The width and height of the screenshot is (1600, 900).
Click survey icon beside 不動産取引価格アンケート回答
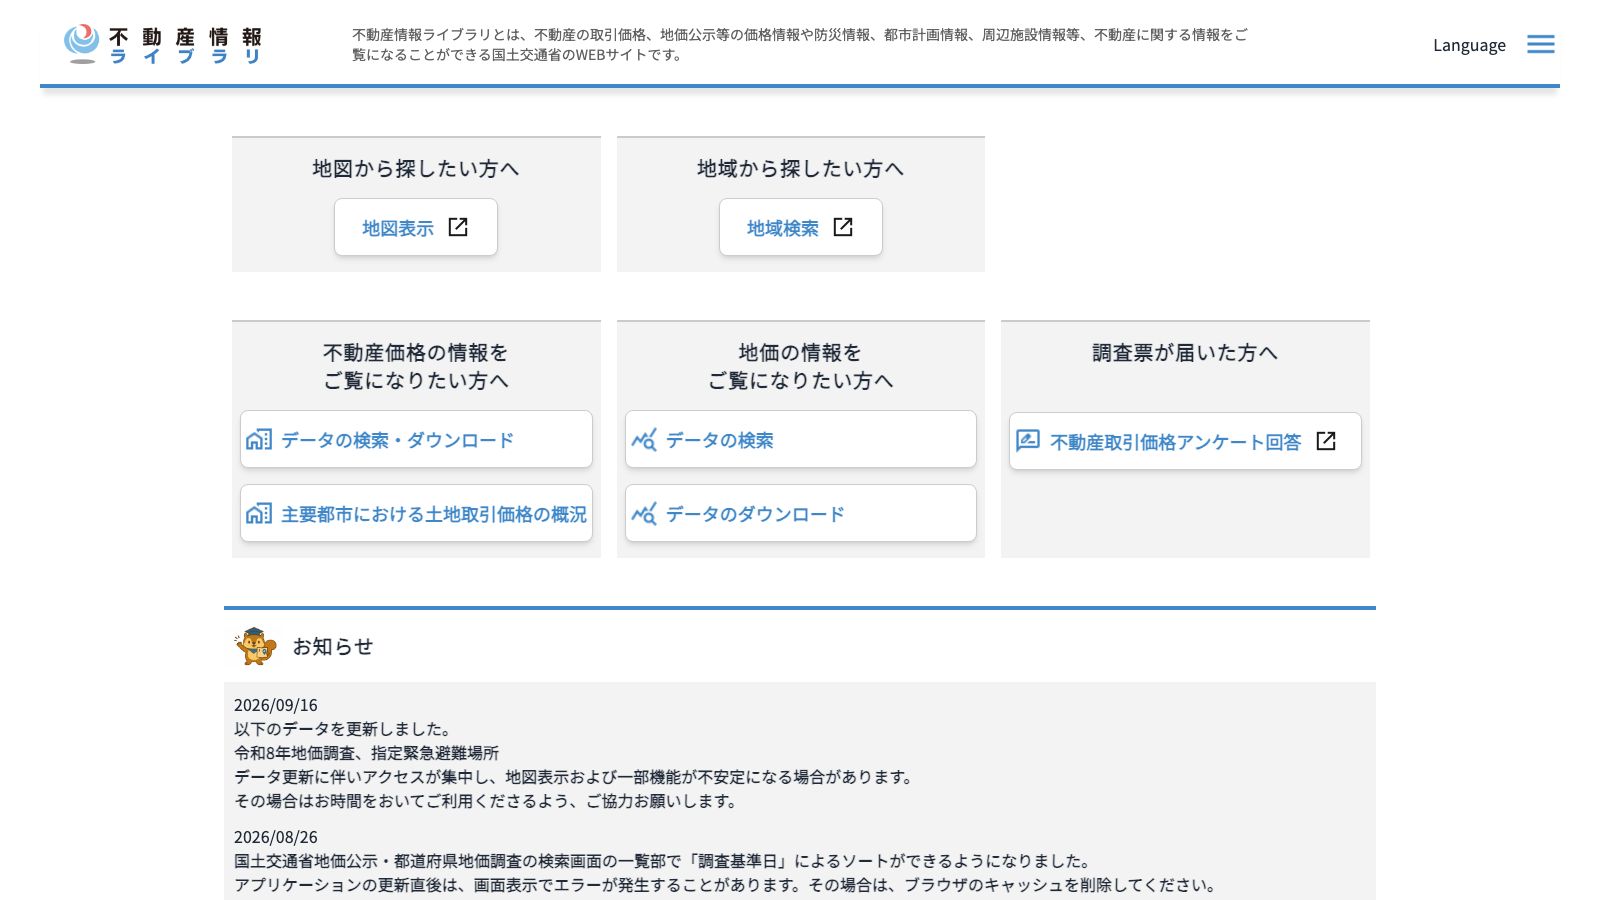[x=1028, y=440]
